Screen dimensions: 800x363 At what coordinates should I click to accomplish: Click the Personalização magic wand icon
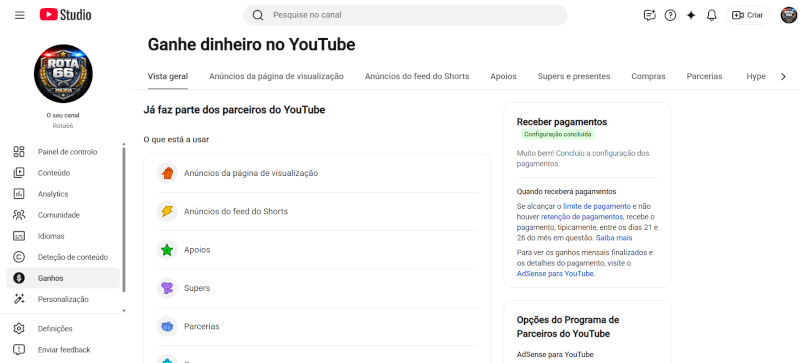19,299
